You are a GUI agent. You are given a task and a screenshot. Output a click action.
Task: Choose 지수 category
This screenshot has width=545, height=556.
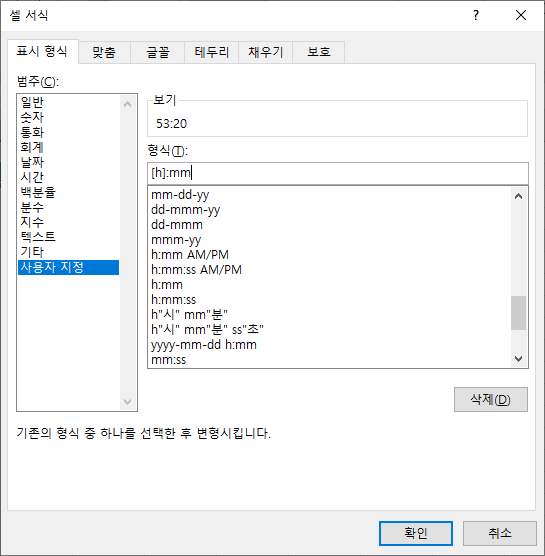click(x=68, y=222)
